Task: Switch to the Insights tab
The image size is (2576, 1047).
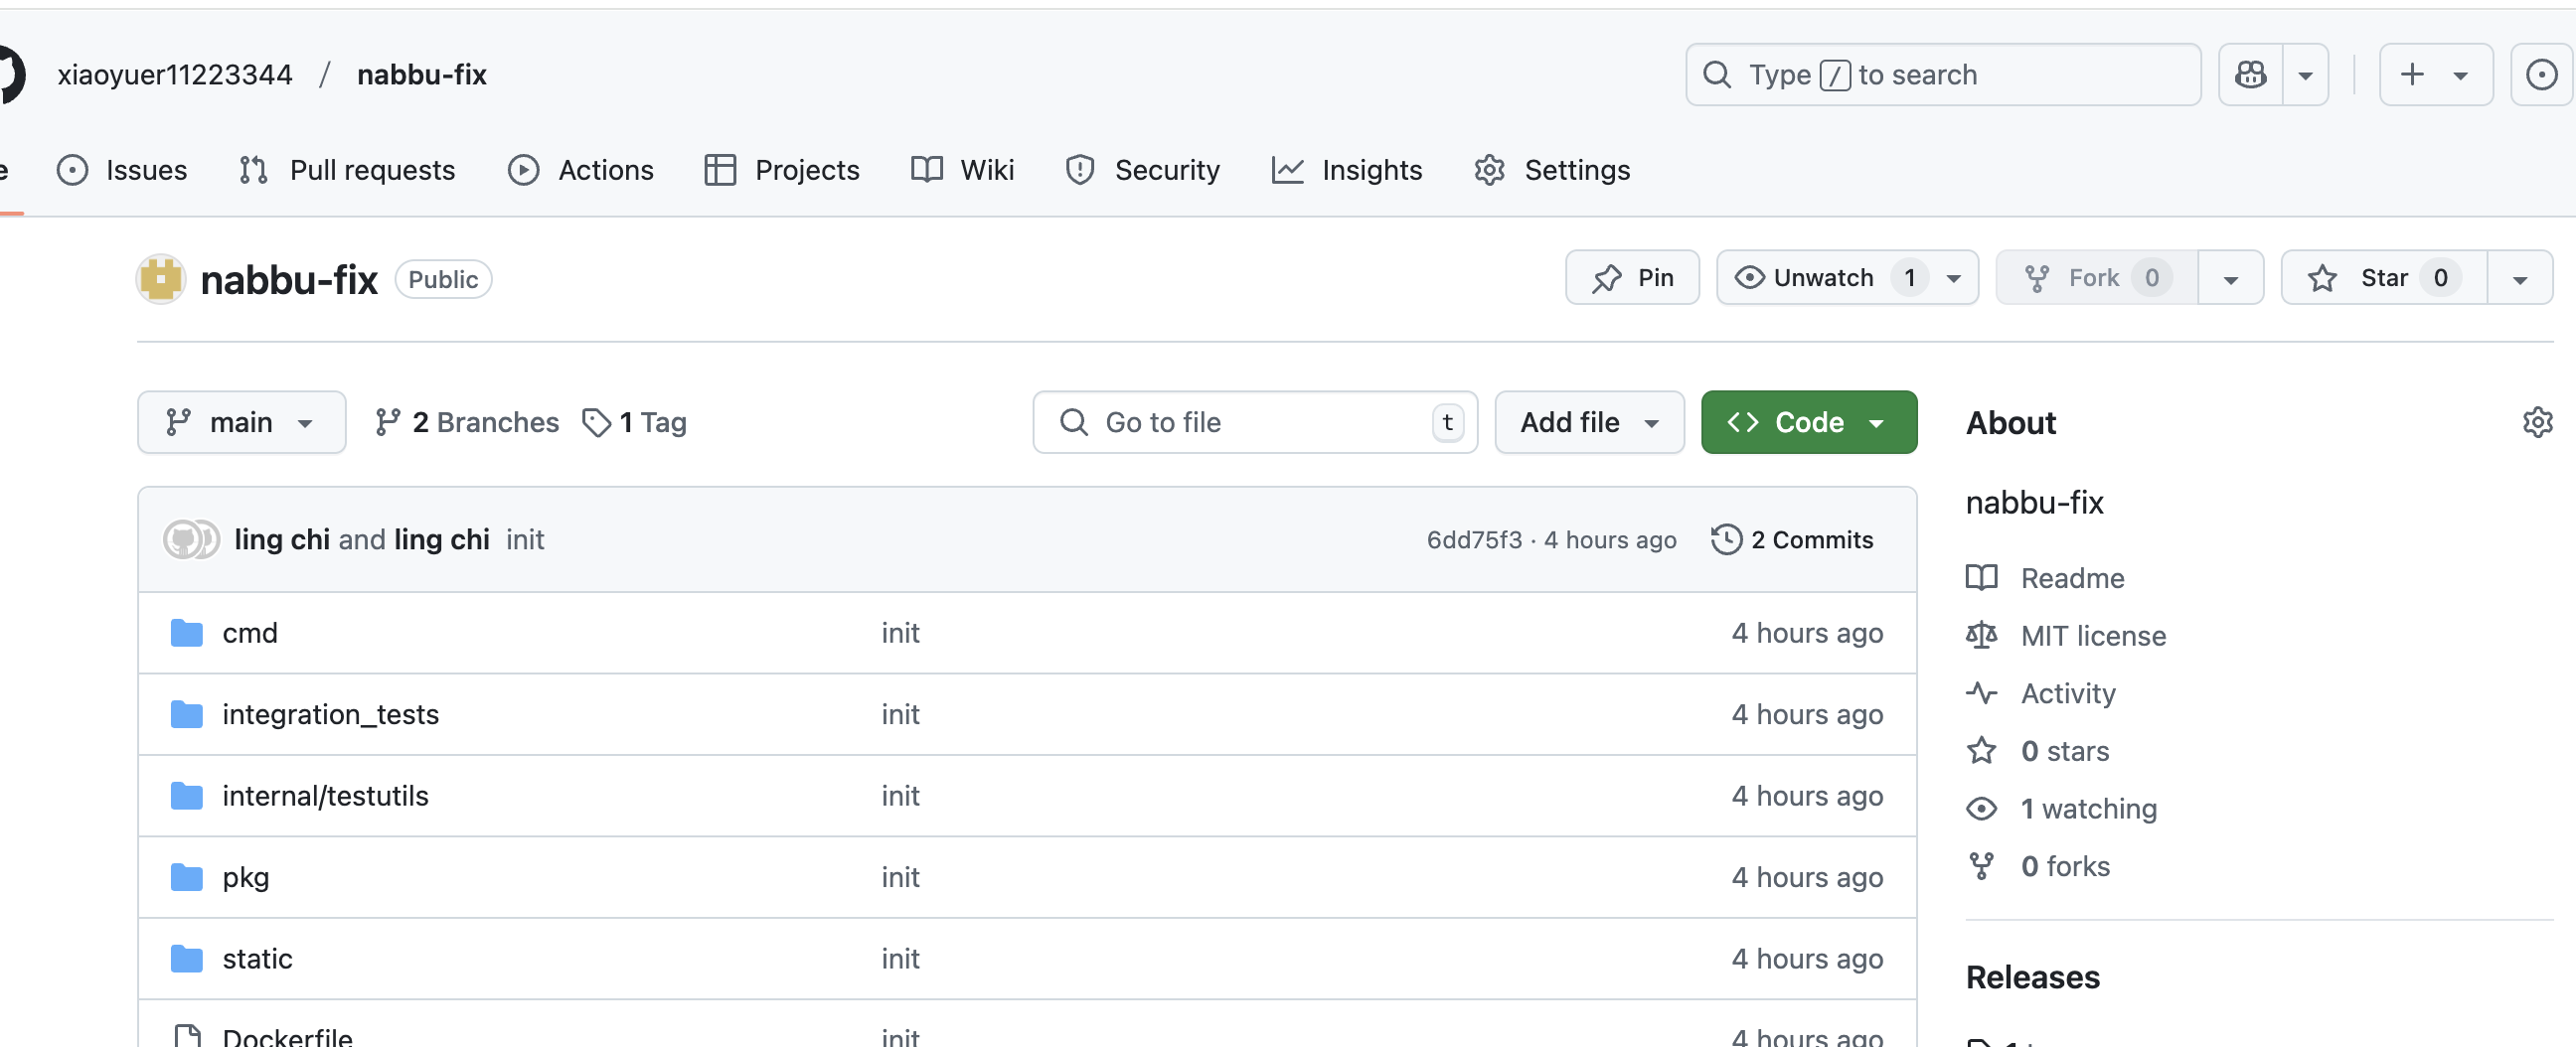Action: pyautogui.click(x=1347, y=170)
